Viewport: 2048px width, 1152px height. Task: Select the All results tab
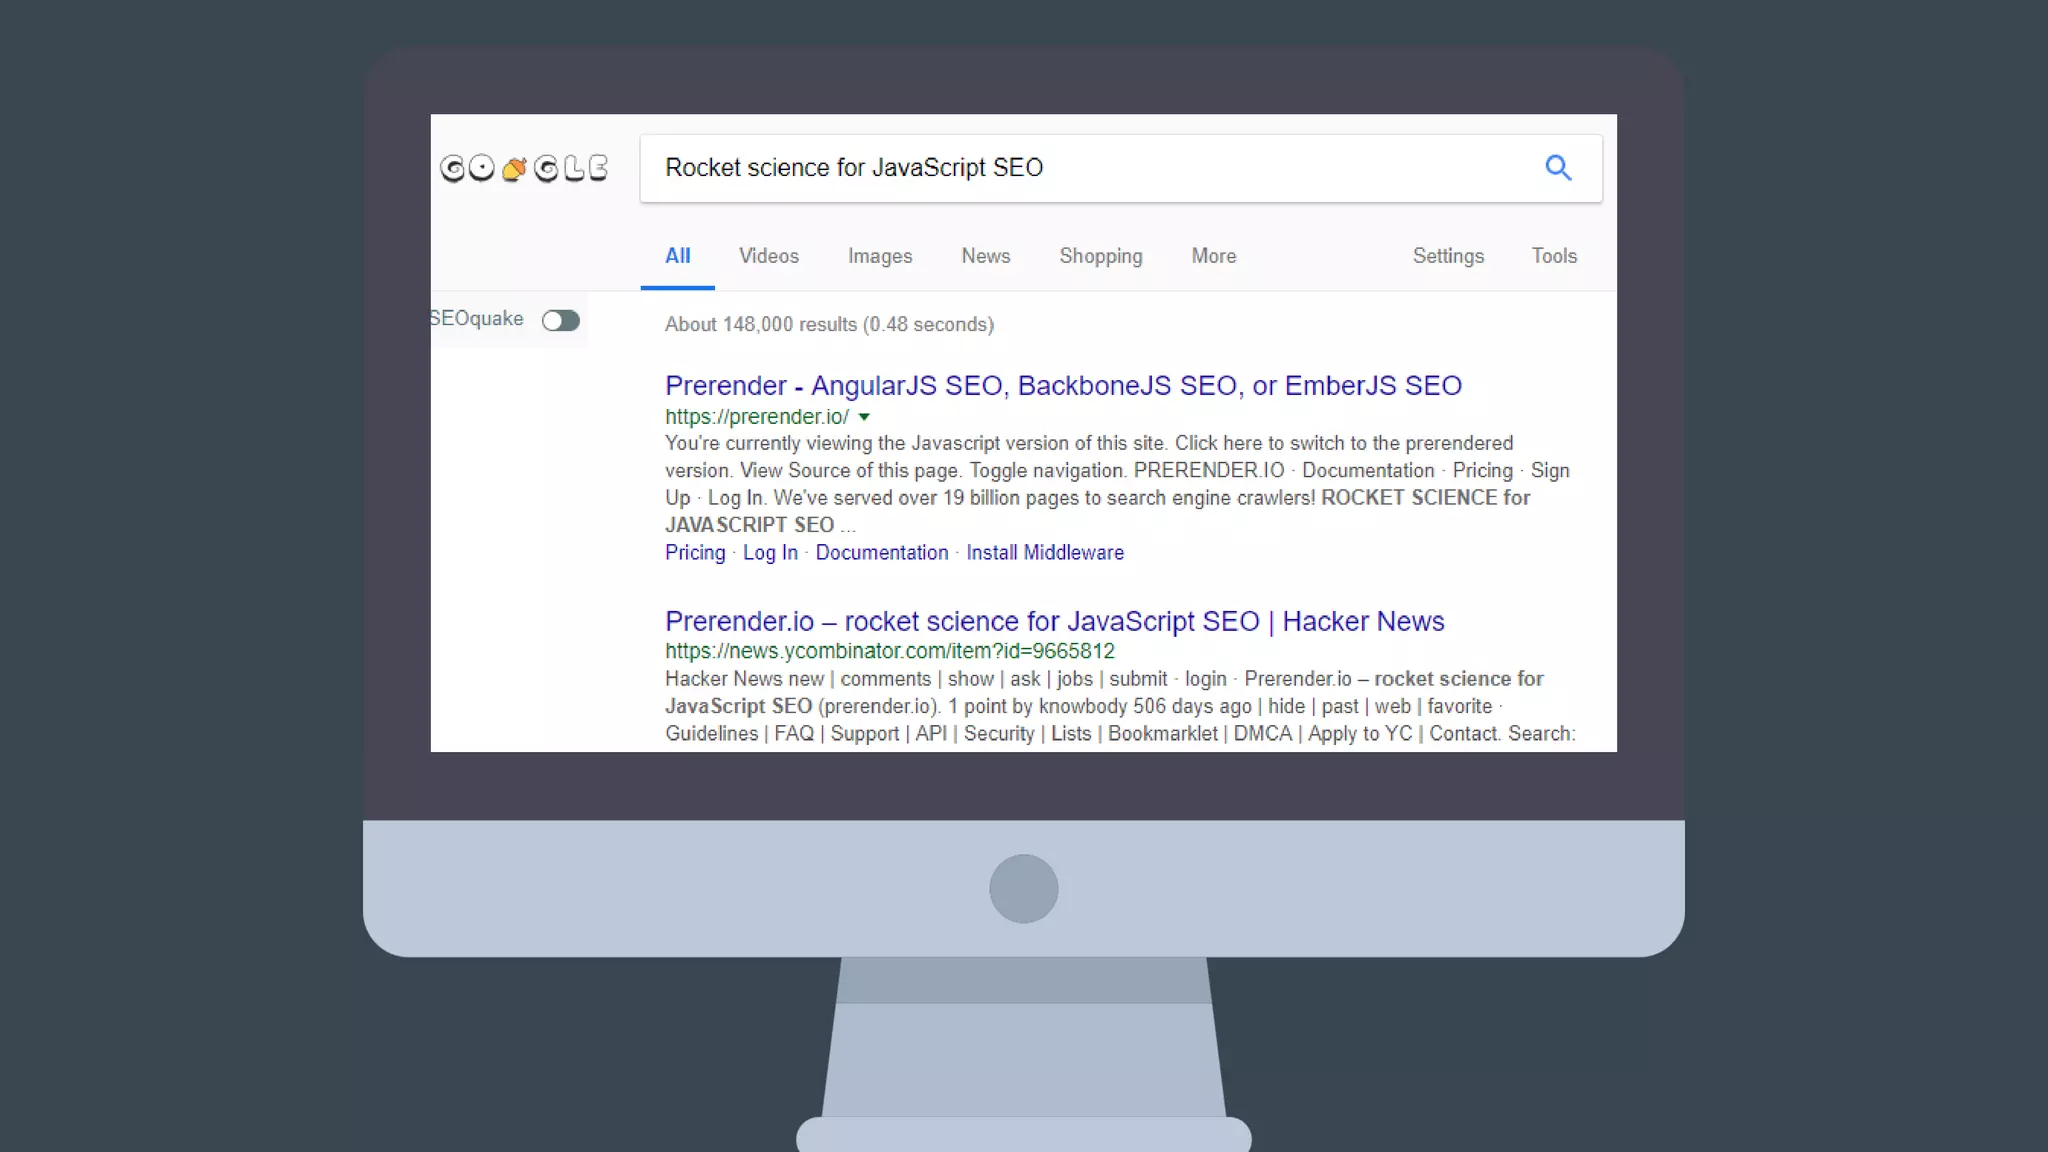click(x=677, y=256)
